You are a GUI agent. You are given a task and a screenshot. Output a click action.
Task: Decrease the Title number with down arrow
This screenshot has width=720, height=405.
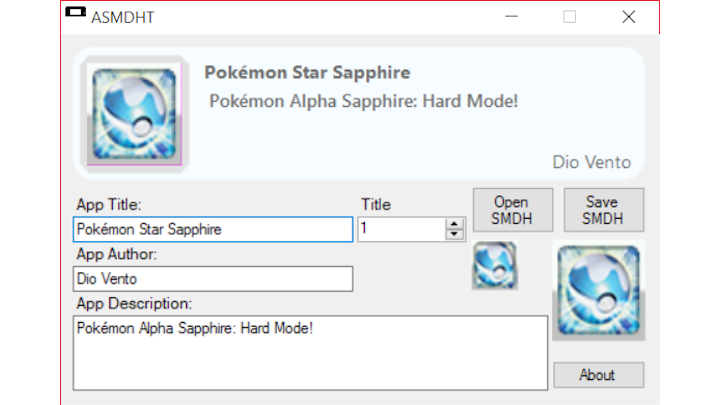coord(454,234)
